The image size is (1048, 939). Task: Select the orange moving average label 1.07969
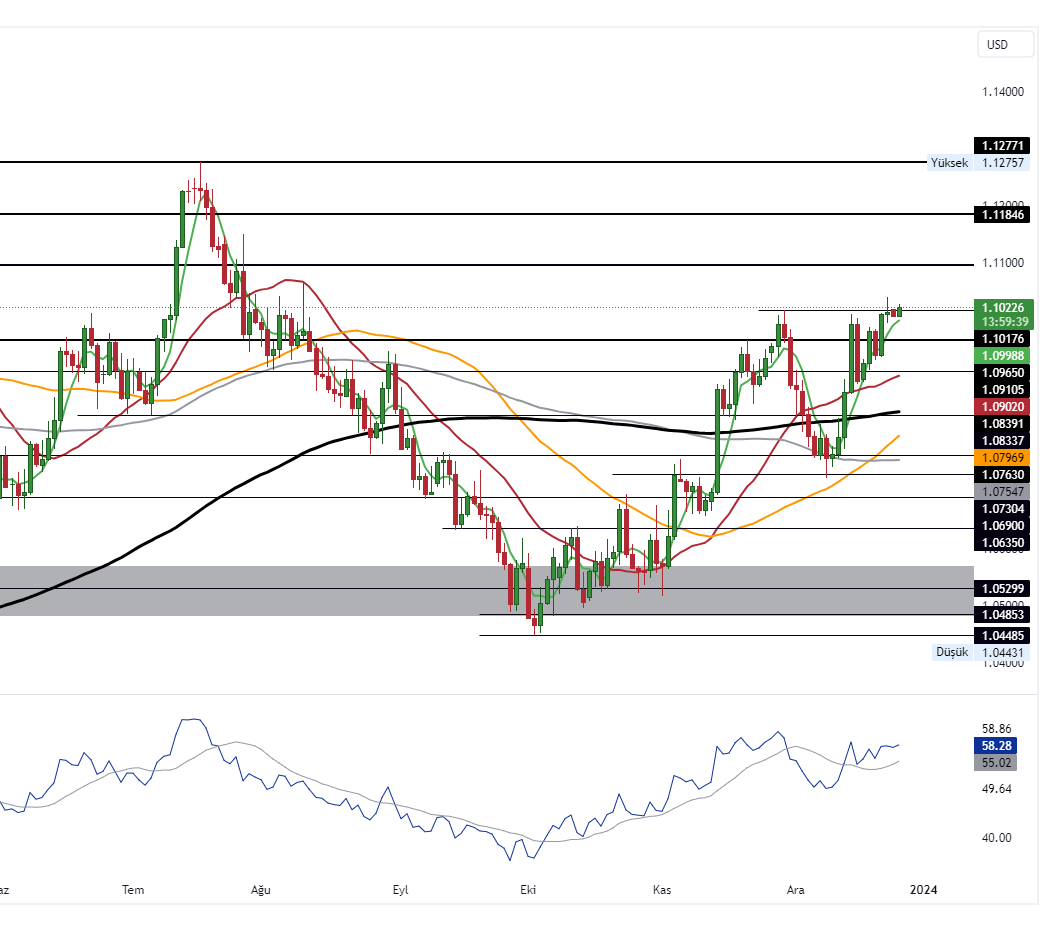[x=1004, y=457]
